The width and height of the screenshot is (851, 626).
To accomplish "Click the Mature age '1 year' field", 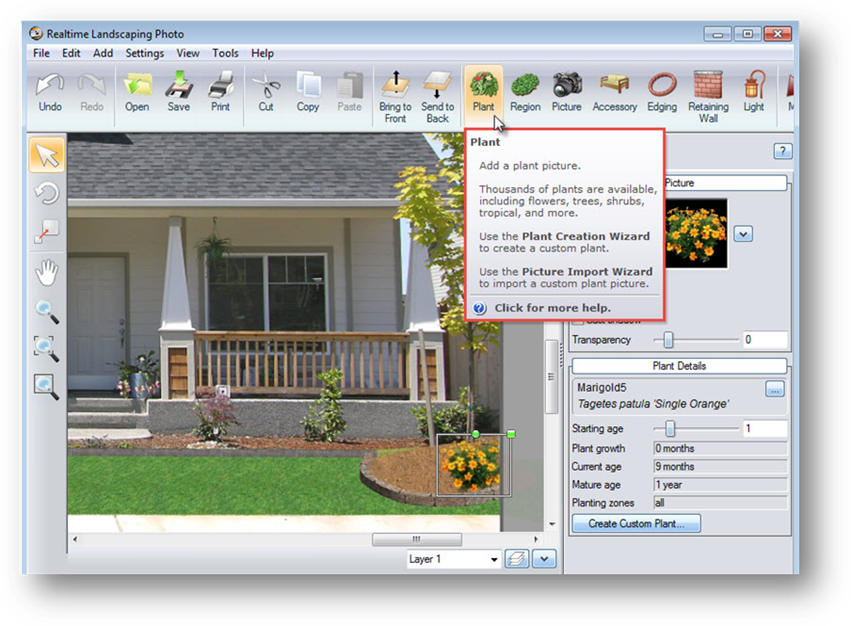I will (x=720, y=485).
